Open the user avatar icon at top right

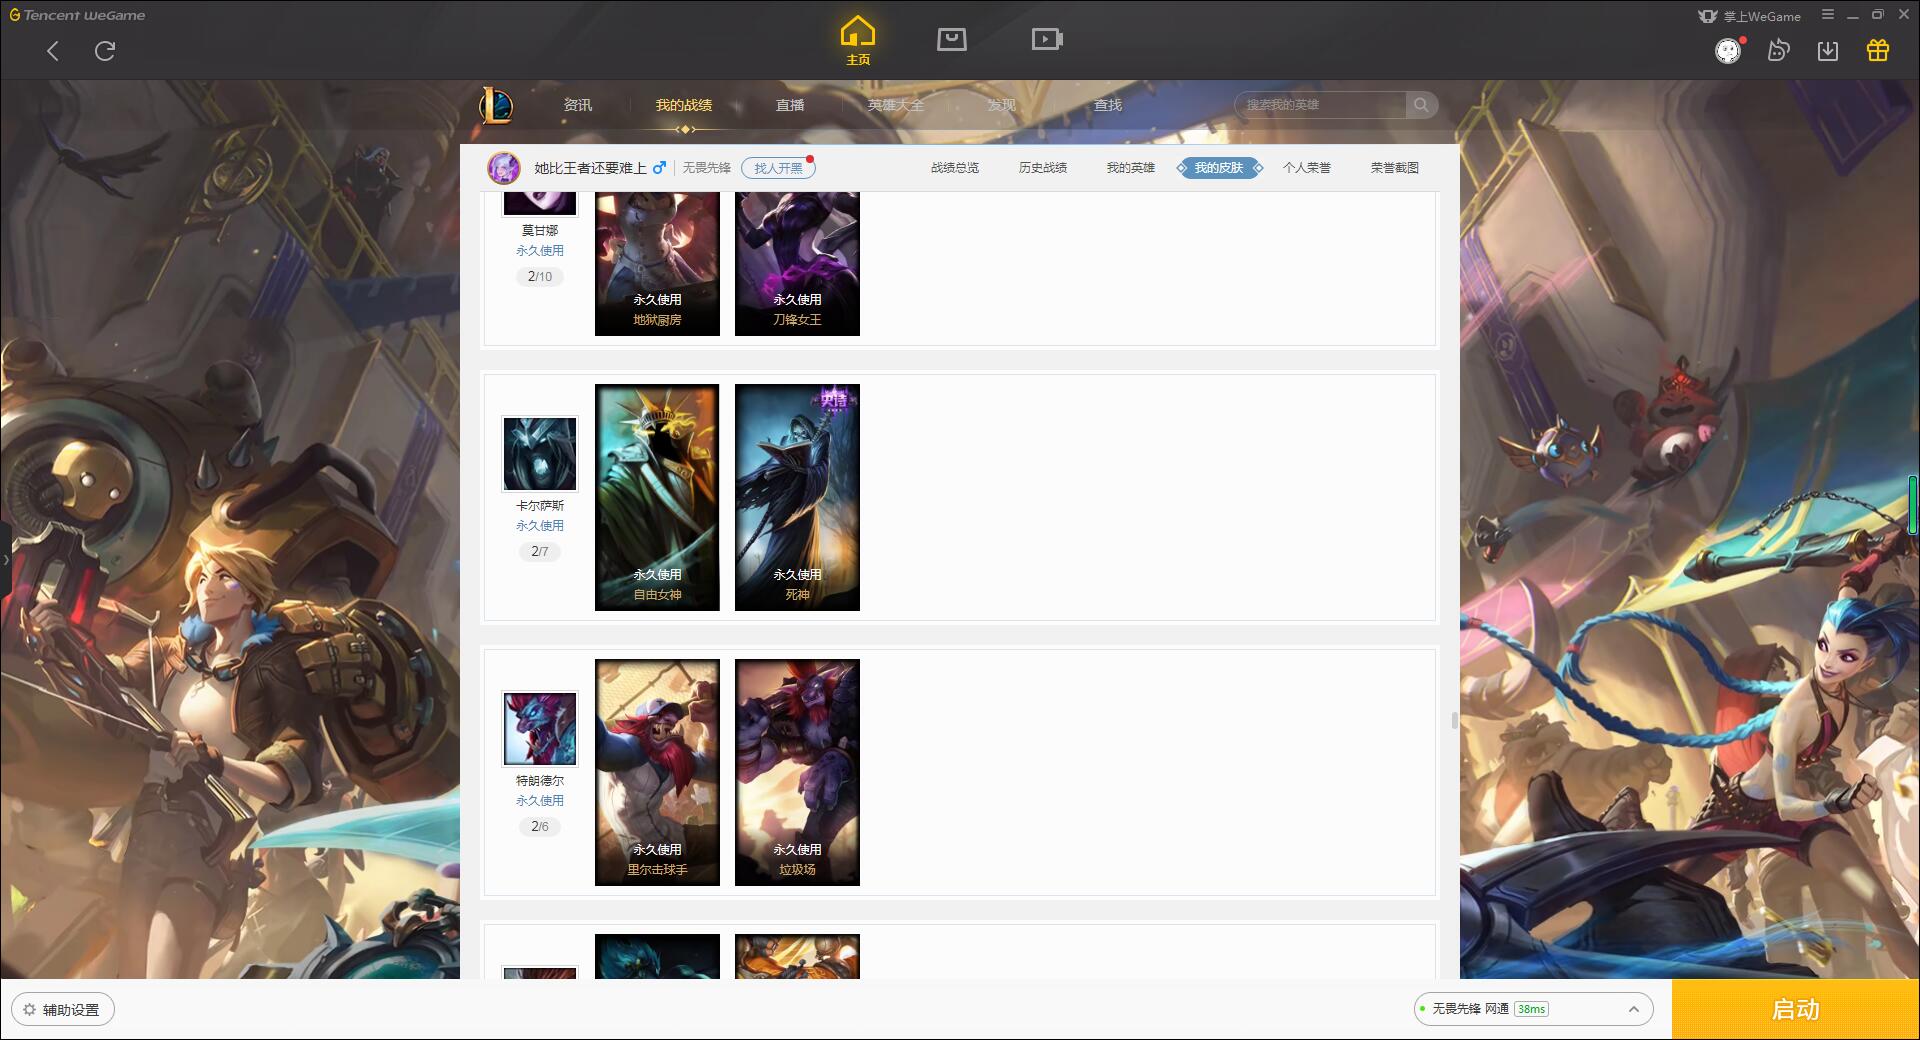(x=1728, y=51)
